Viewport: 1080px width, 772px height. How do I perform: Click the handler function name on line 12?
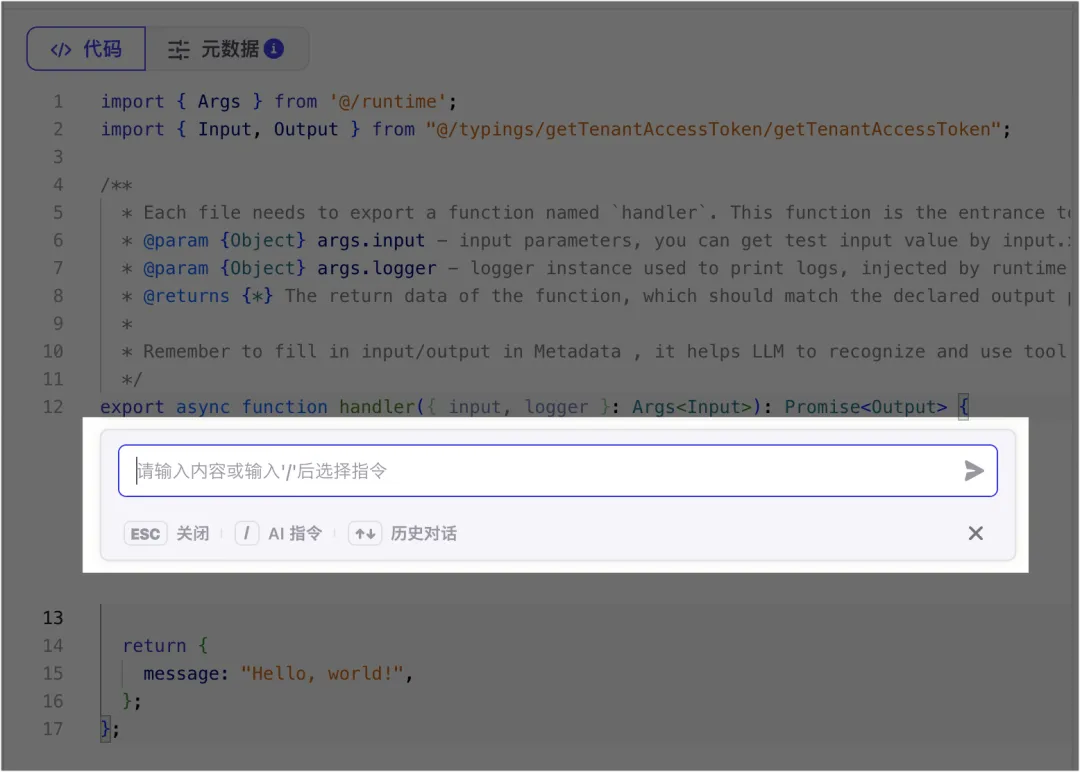coord(377,407)
